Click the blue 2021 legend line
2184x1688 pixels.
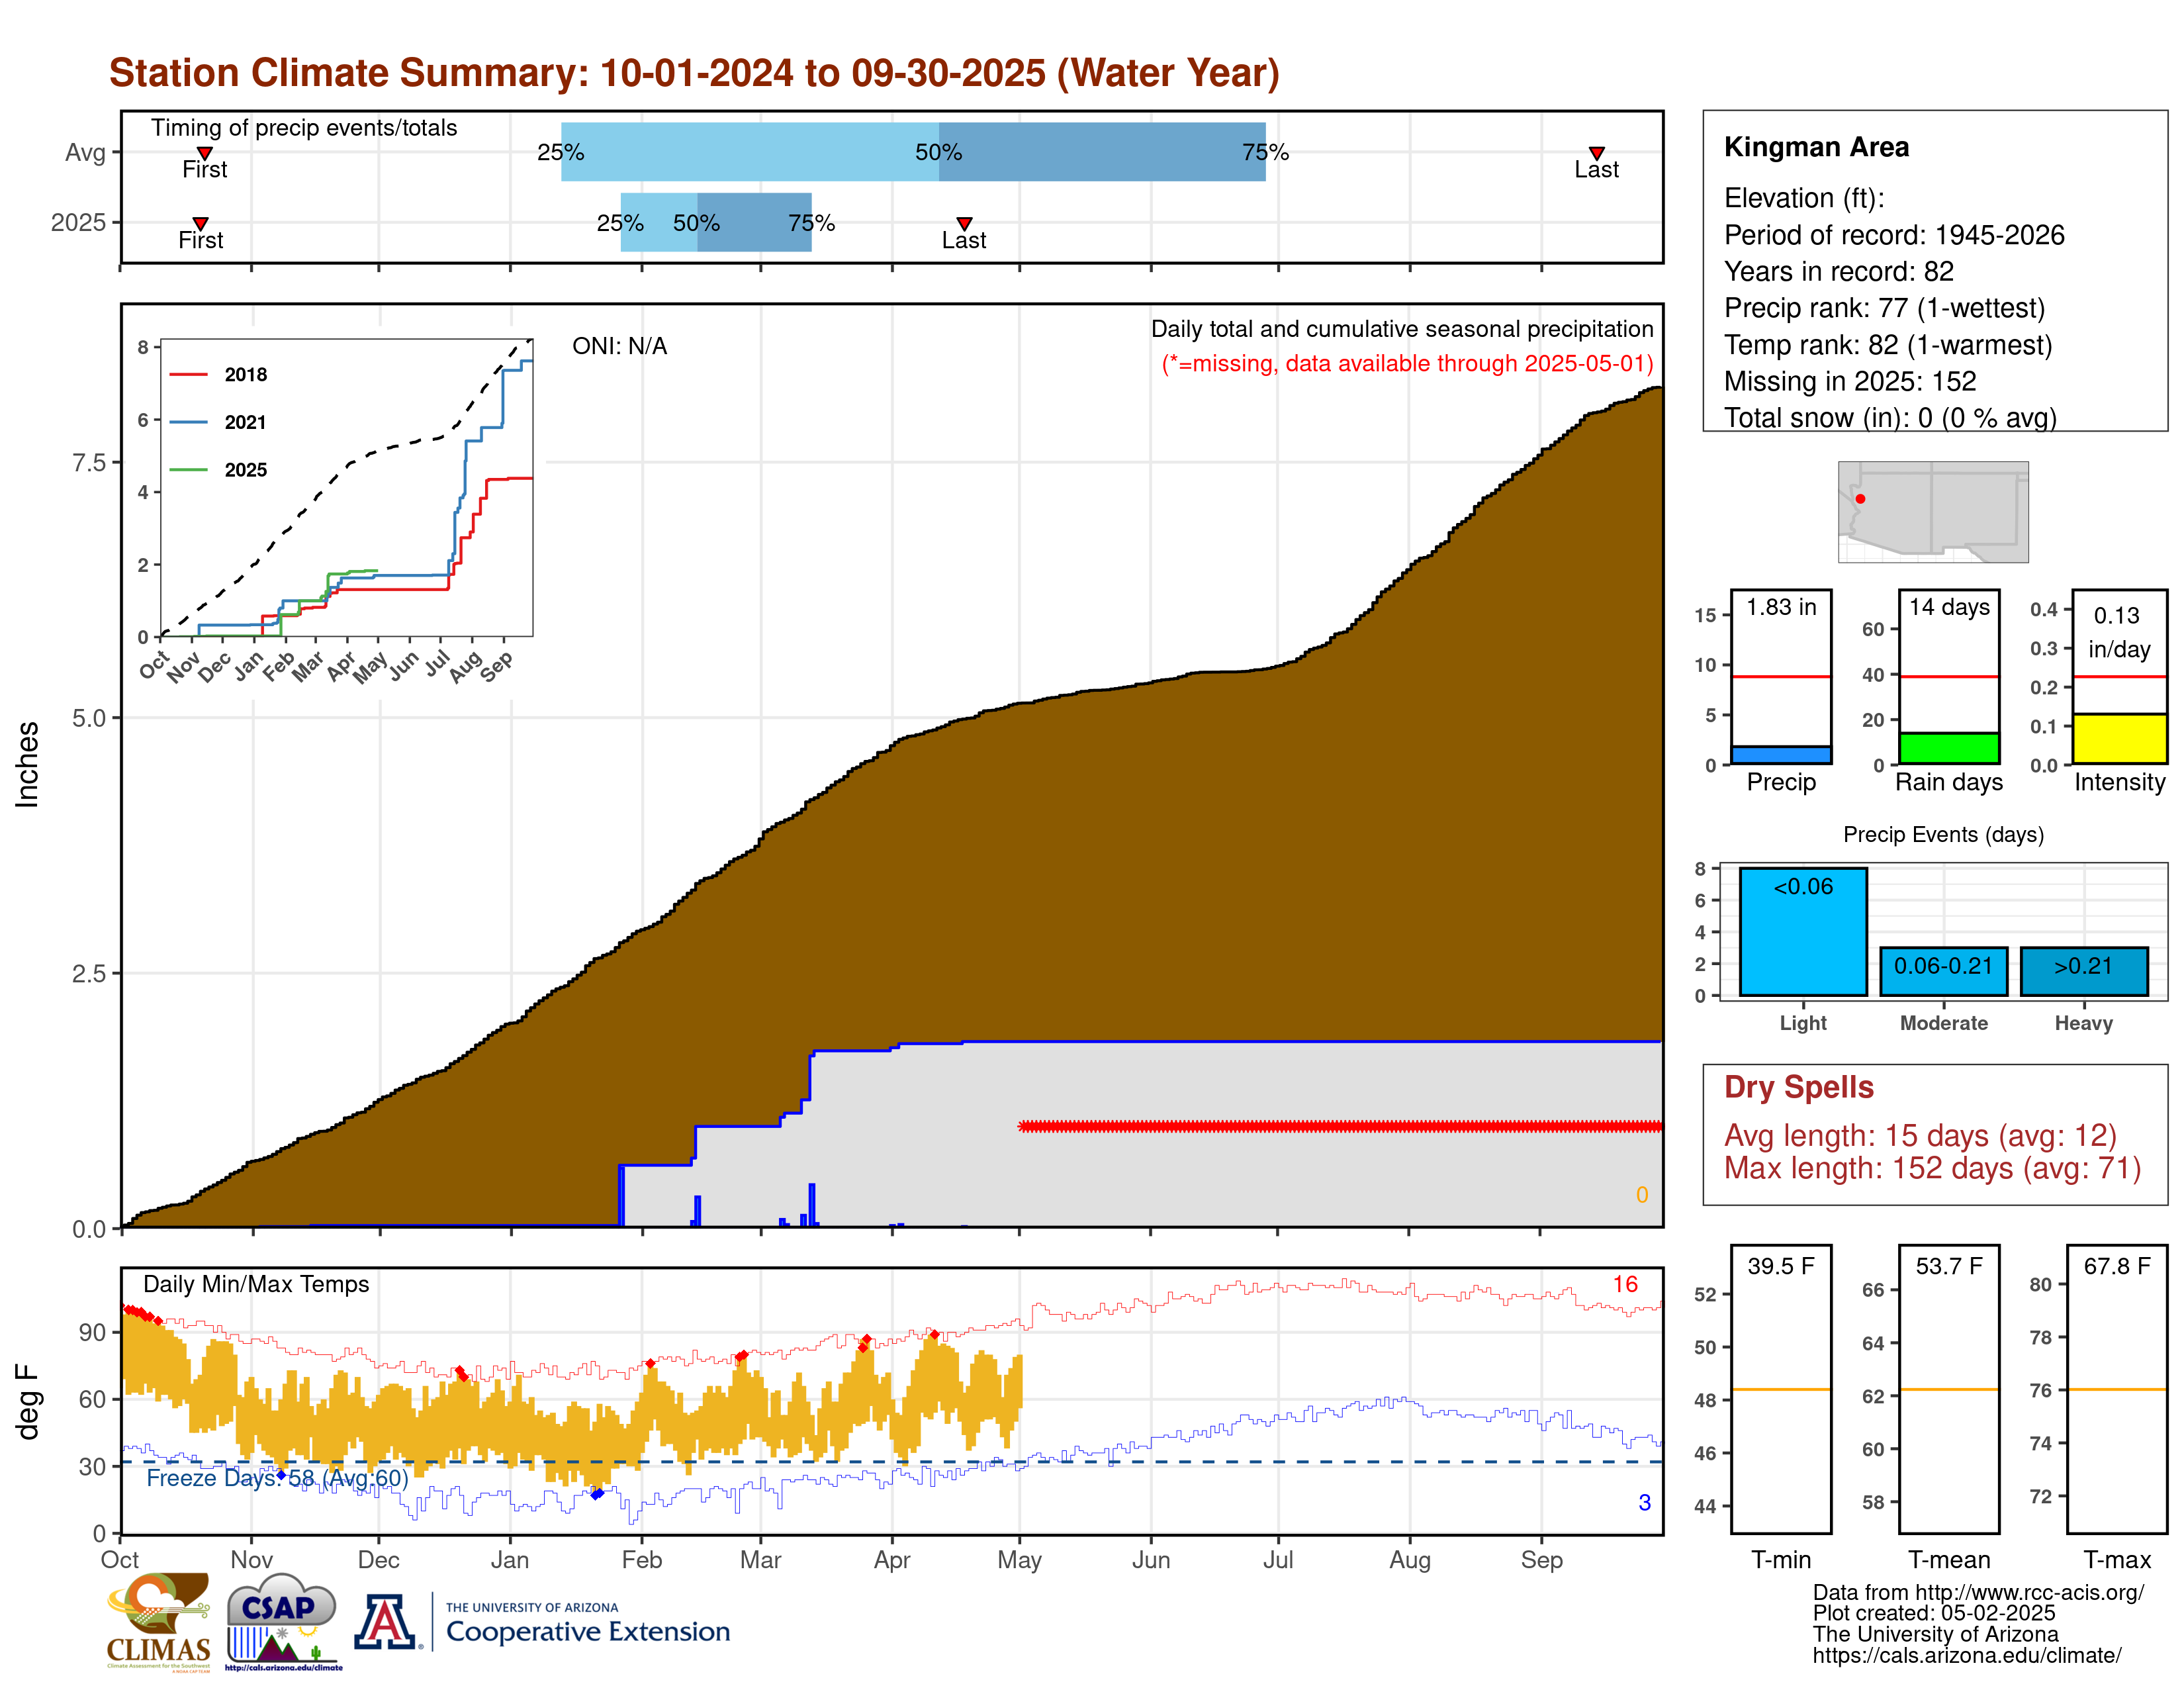click(x=188, y=422)
